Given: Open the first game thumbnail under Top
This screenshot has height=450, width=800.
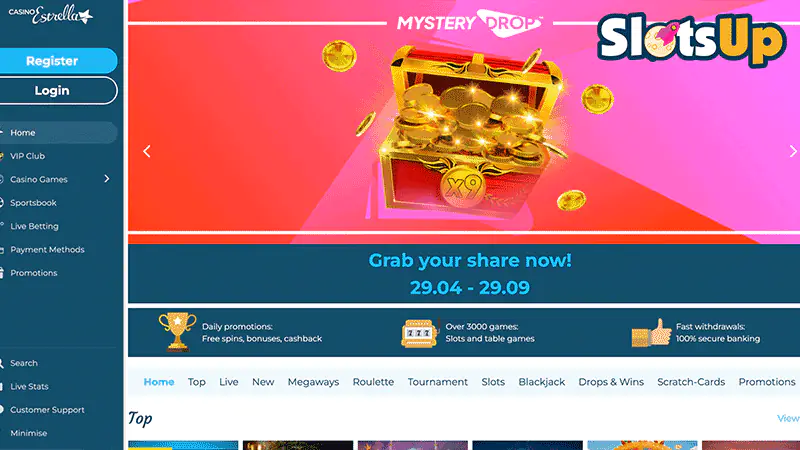Looking at the screenshot, I should [183, 445].
